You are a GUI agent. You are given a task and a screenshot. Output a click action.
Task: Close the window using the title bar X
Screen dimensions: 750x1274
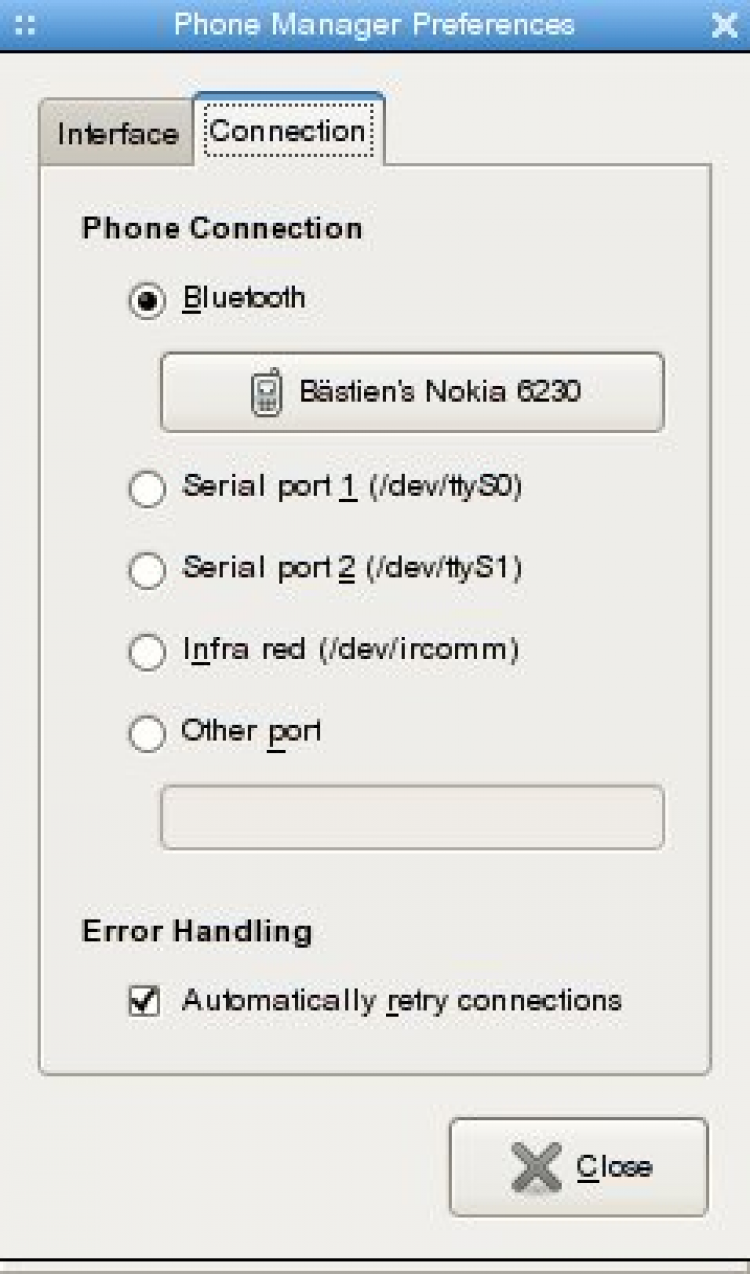click(x=724, y=26)
